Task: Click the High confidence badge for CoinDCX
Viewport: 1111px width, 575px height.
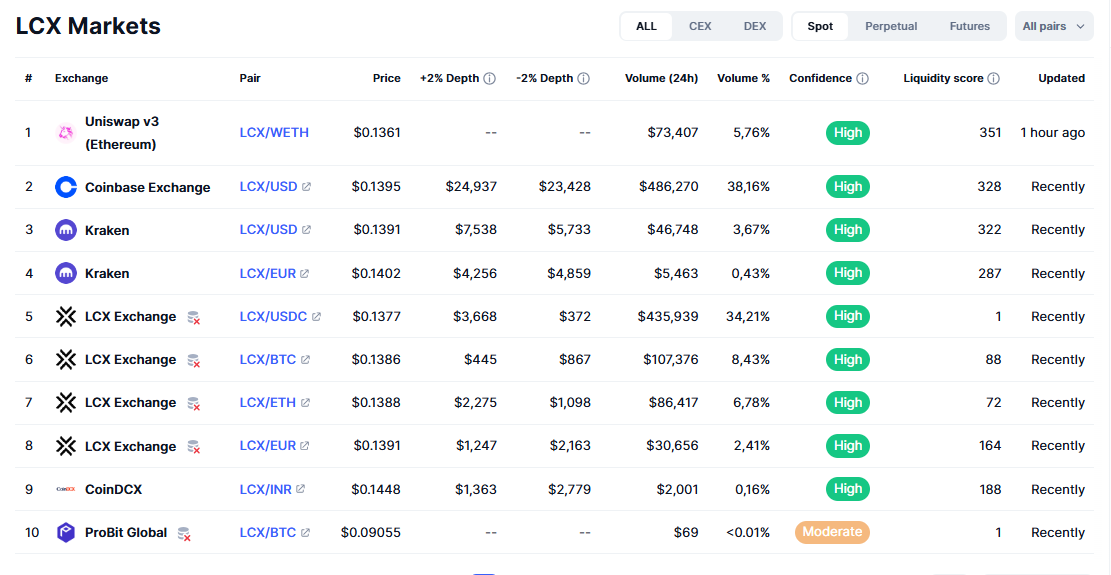Action: (x=847, y=489)
